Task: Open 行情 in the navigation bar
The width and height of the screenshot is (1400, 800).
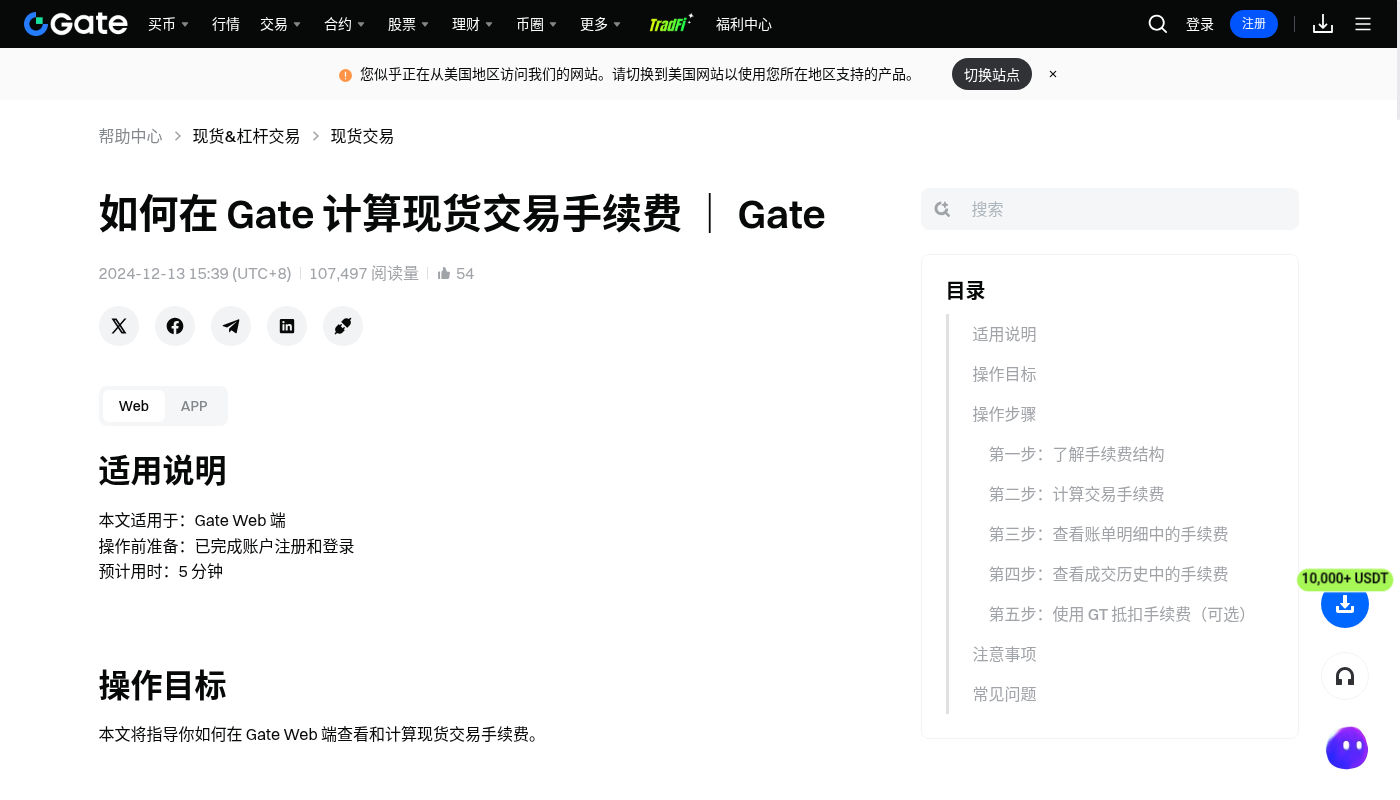Action: (226, 24)
